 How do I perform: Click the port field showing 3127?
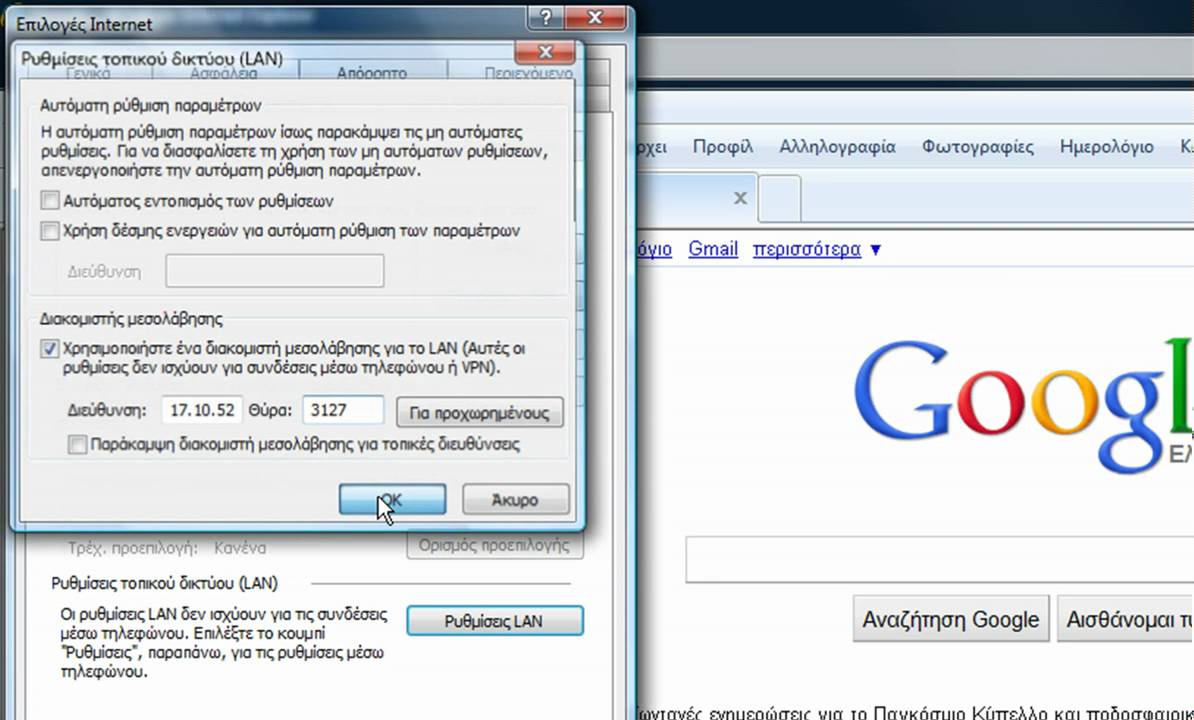point(343,410)
